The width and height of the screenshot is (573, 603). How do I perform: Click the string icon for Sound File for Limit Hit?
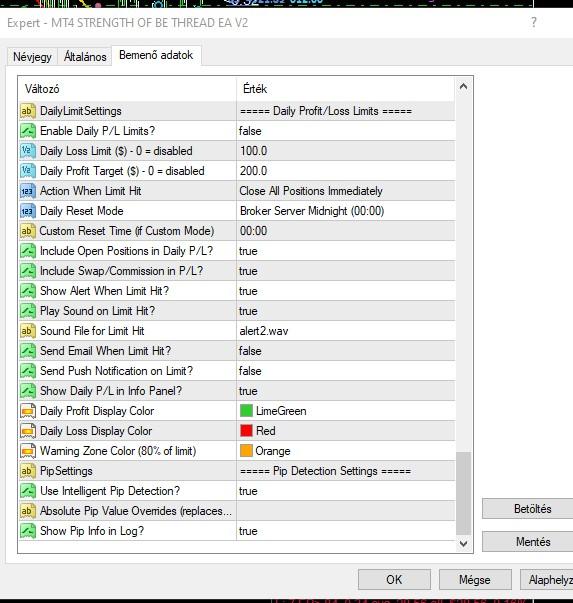click(x=28, y=331)
